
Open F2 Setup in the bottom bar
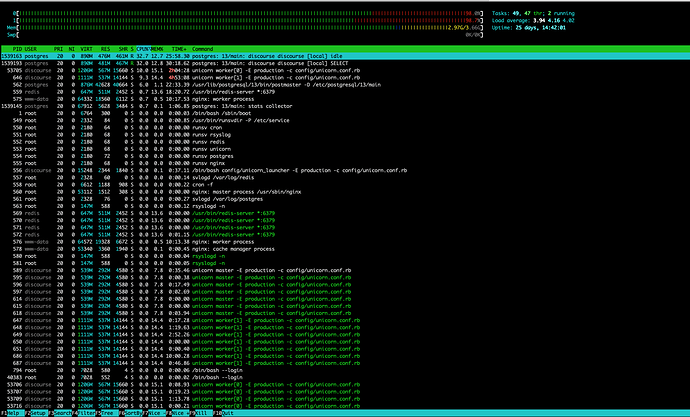pos(36,413)
